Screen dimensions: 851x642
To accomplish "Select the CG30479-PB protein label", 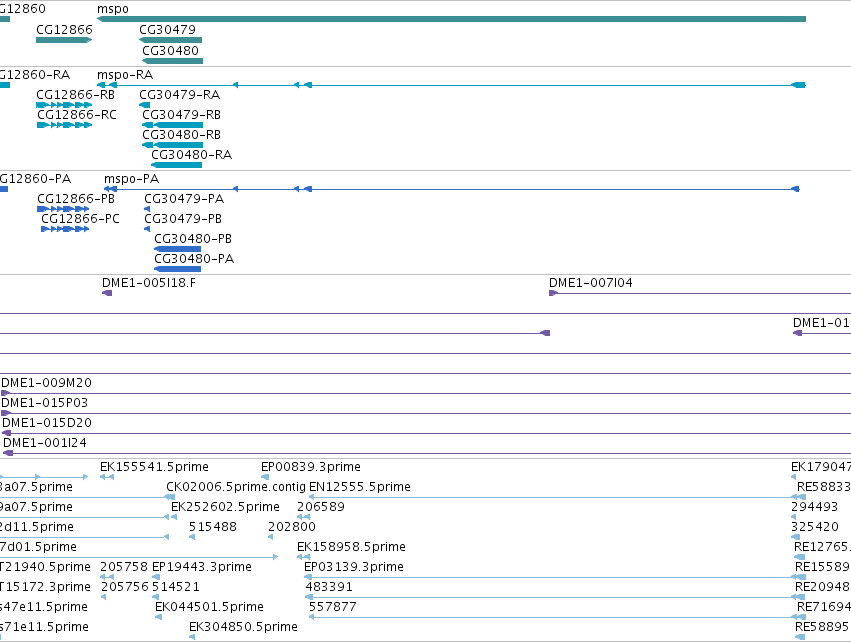I will (x=183, y=219).
